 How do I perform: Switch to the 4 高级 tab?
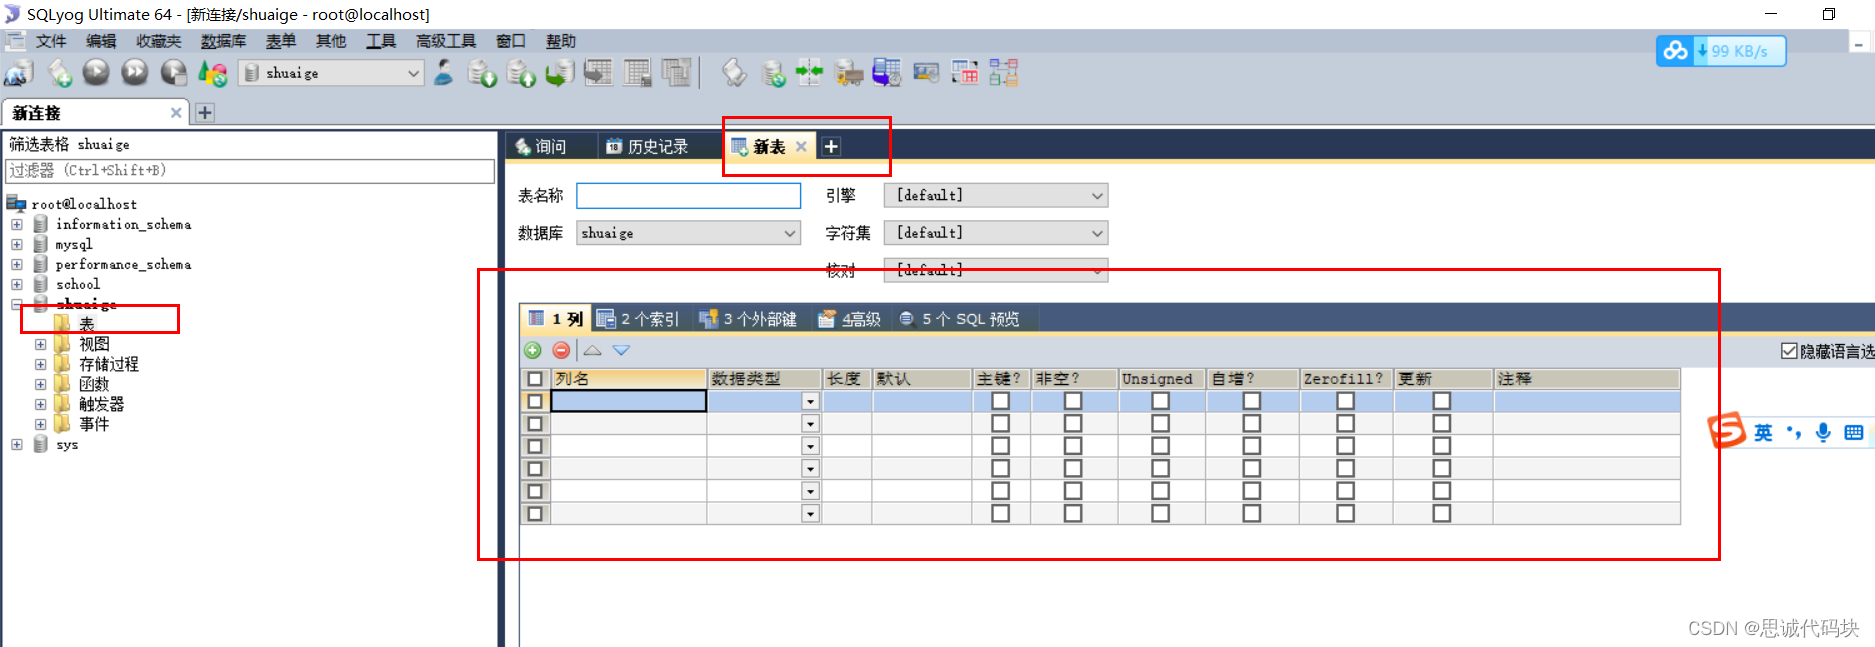[850, 319]
